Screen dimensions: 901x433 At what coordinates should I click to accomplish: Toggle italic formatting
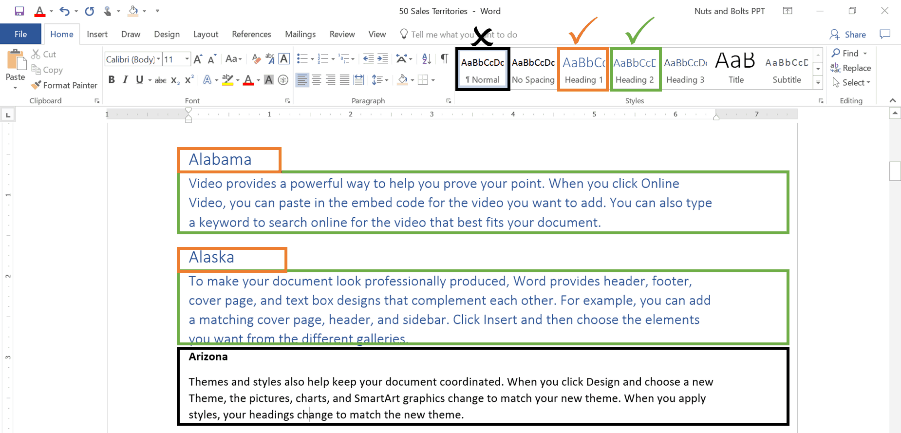125,80
